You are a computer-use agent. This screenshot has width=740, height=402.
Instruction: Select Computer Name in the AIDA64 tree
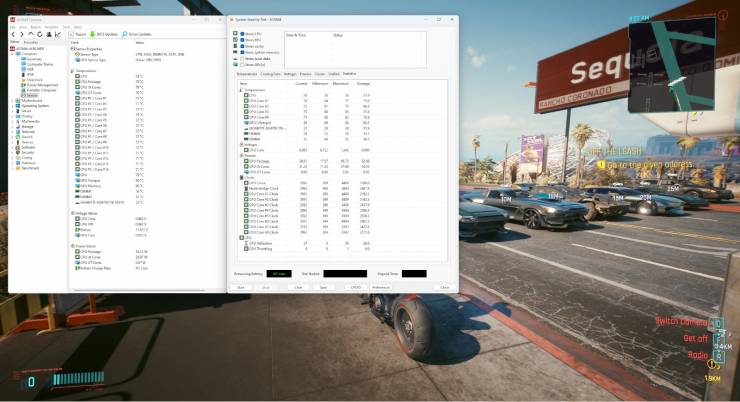tap(37, 64)
